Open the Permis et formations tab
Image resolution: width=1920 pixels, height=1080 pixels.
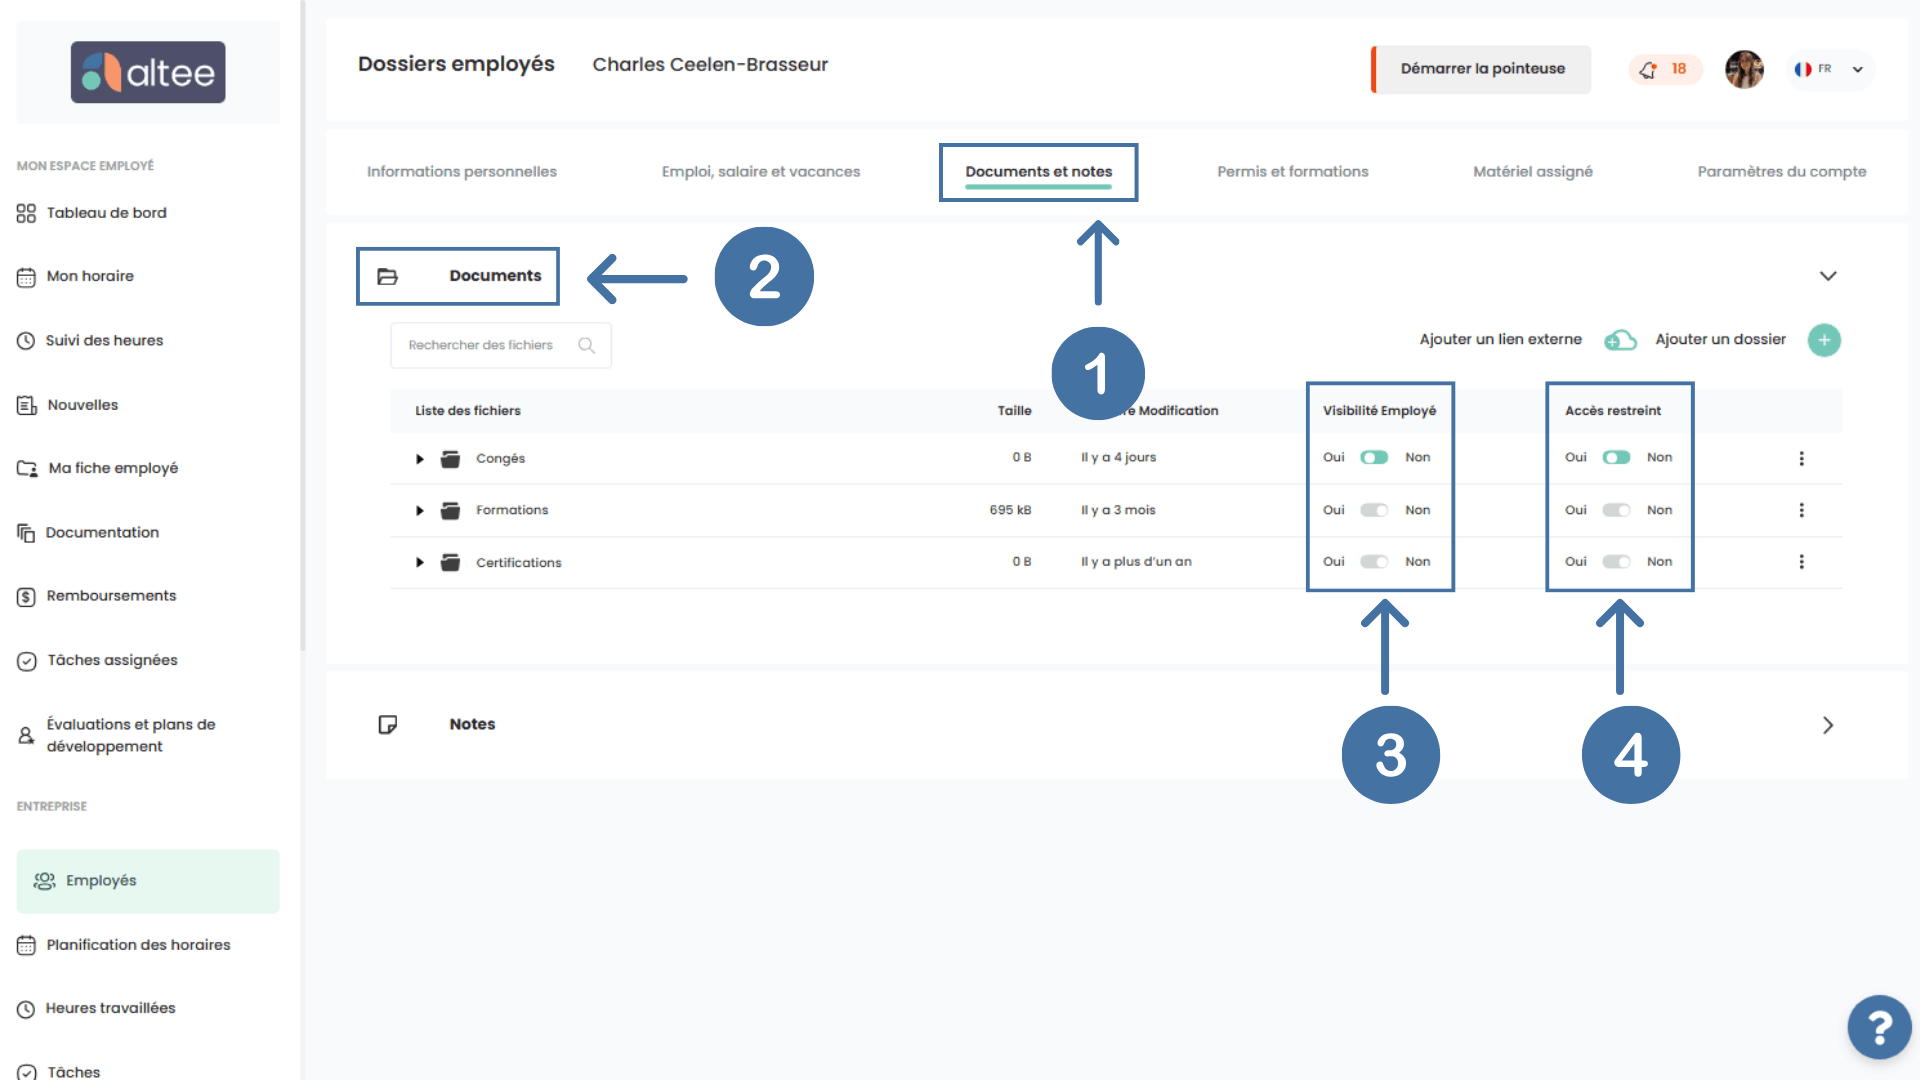[1293, 172]
